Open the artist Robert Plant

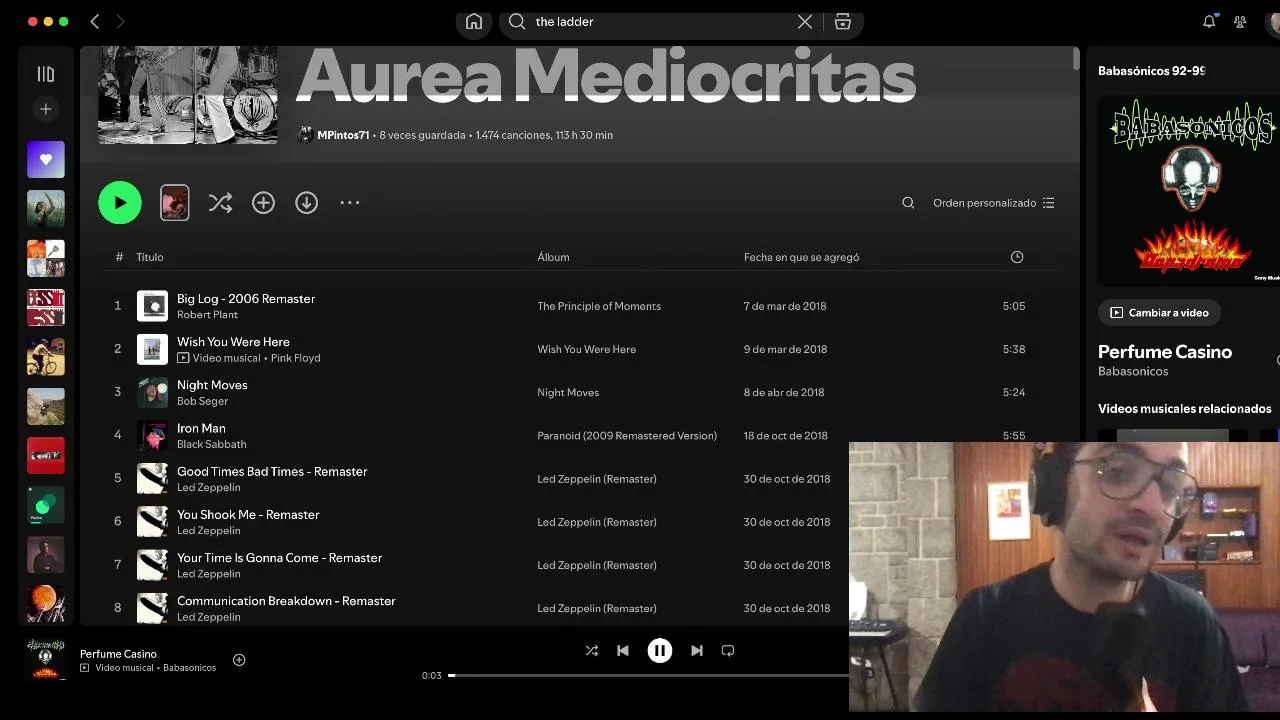207,315
